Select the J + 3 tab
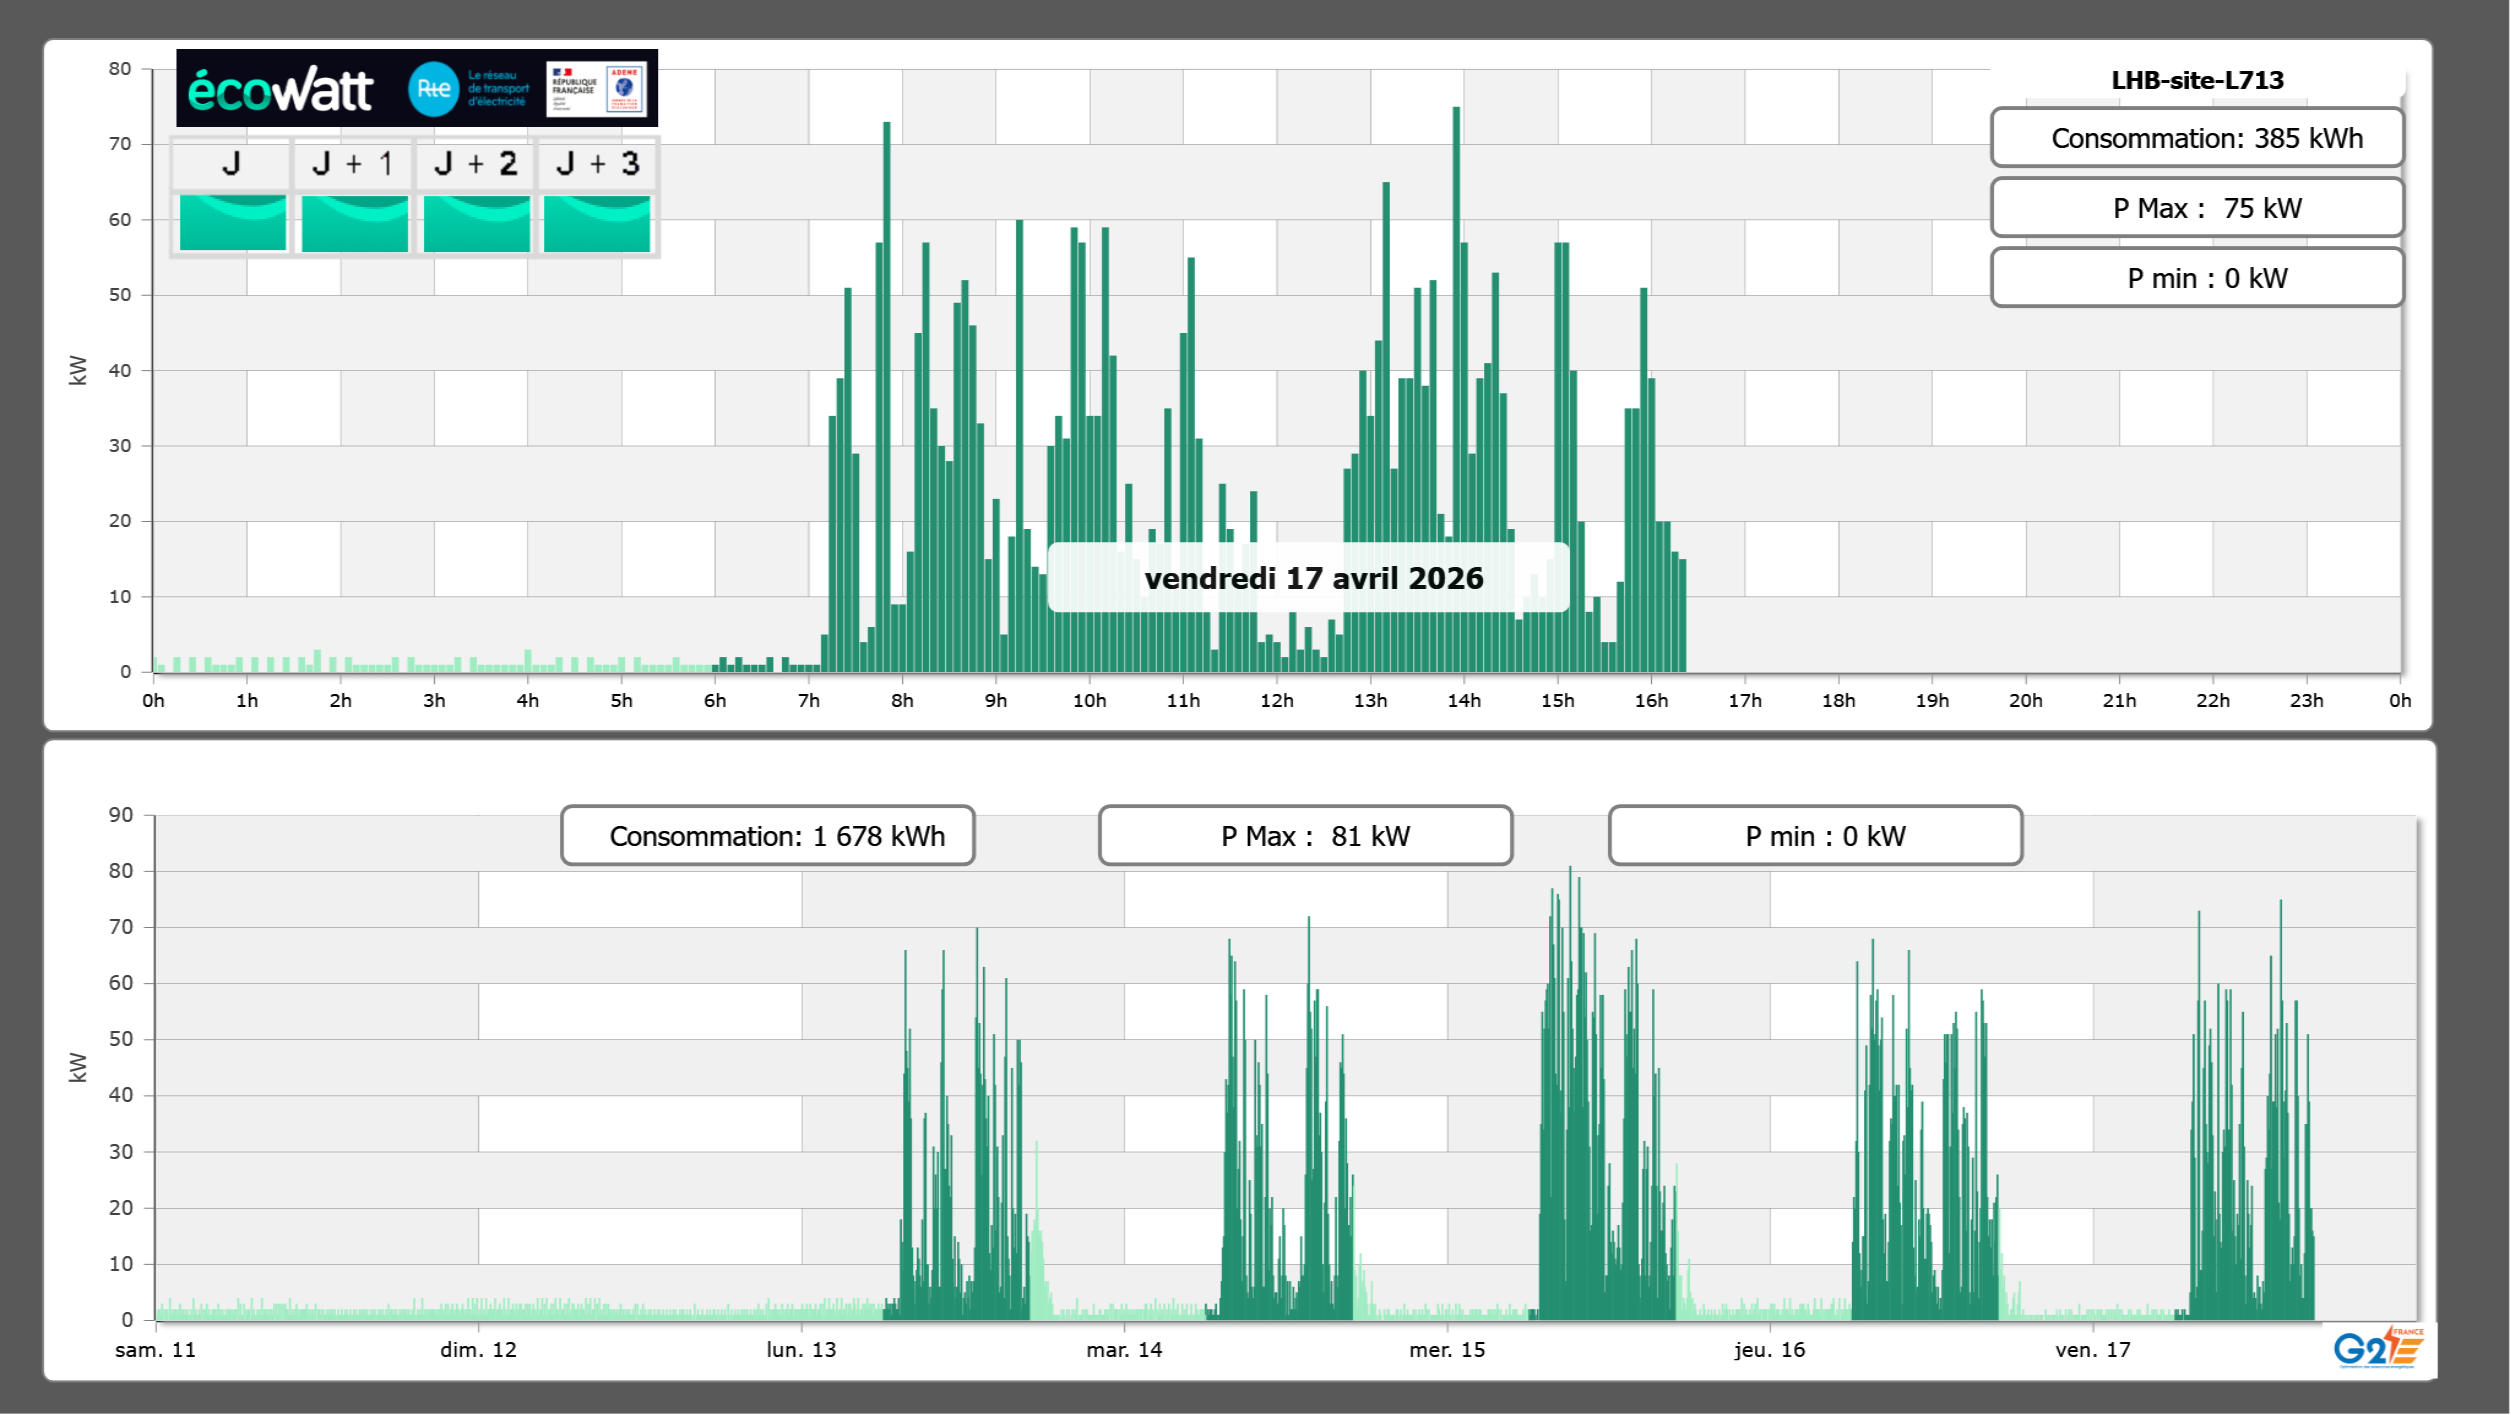Screen dimensions: 2511x1415 tap(597, 164)
